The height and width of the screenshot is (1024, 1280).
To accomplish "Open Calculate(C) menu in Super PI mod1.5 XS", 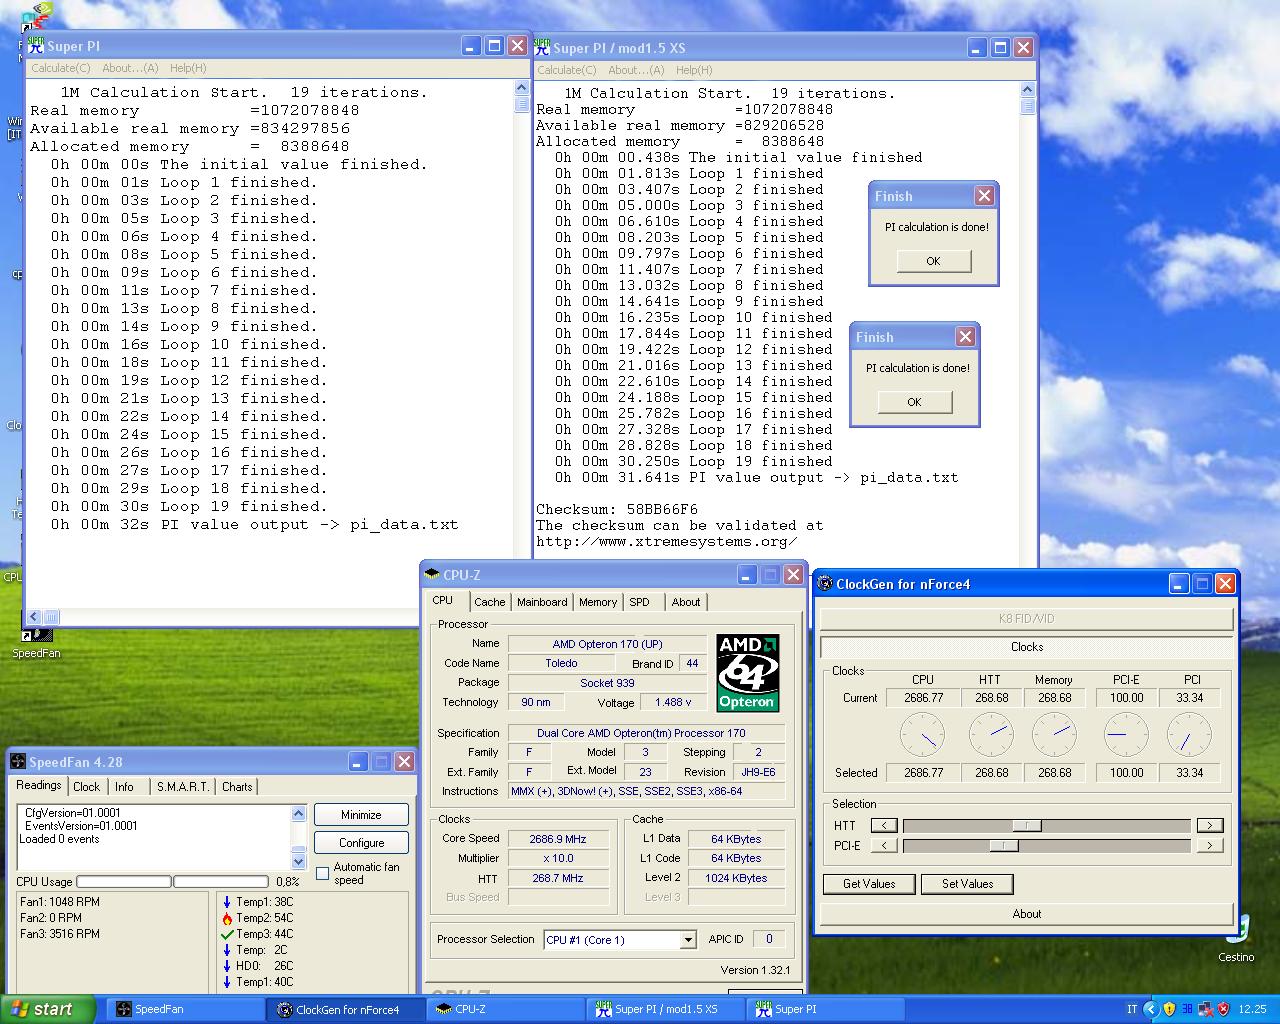I will tap(566, 70).
